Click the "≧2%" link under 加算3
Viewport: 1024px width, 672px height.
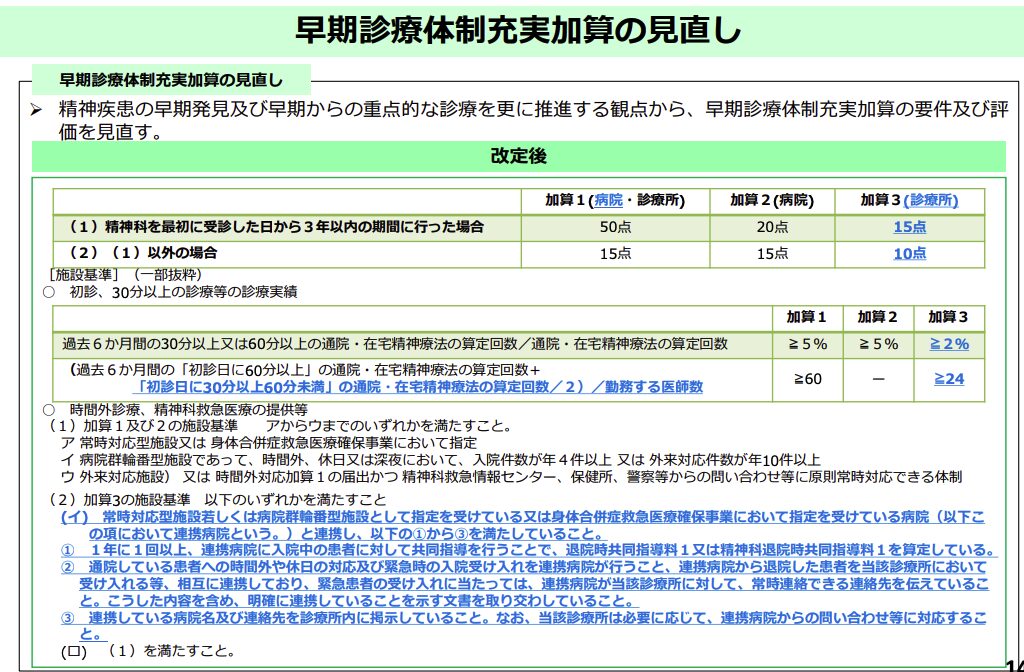(949, 343)
